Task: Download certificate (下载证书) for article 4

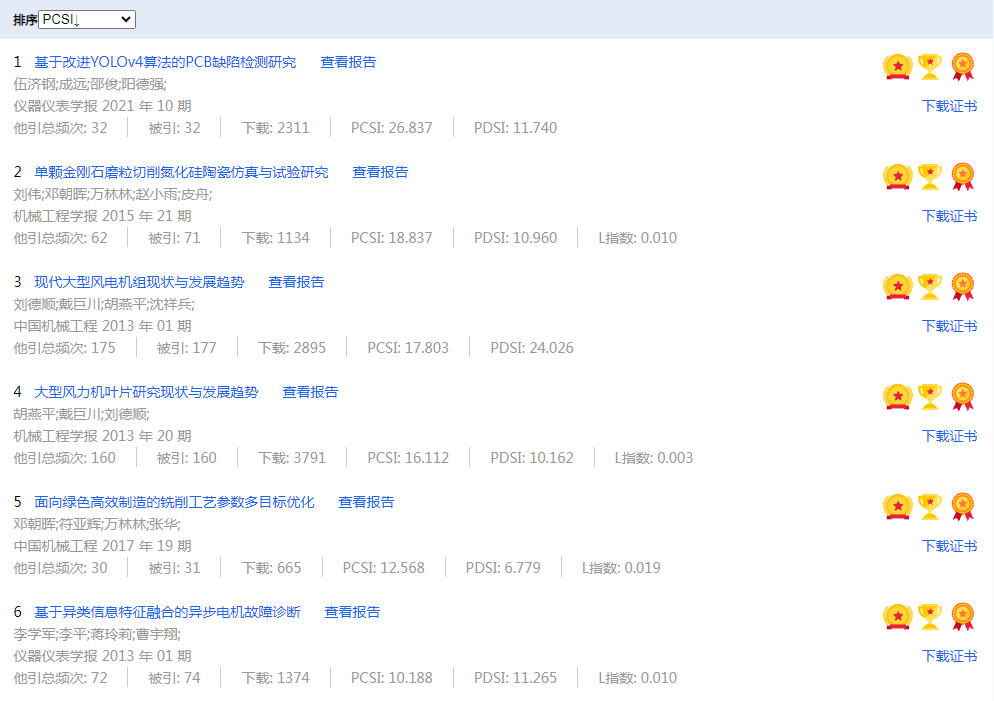Action: coord(949,436)
